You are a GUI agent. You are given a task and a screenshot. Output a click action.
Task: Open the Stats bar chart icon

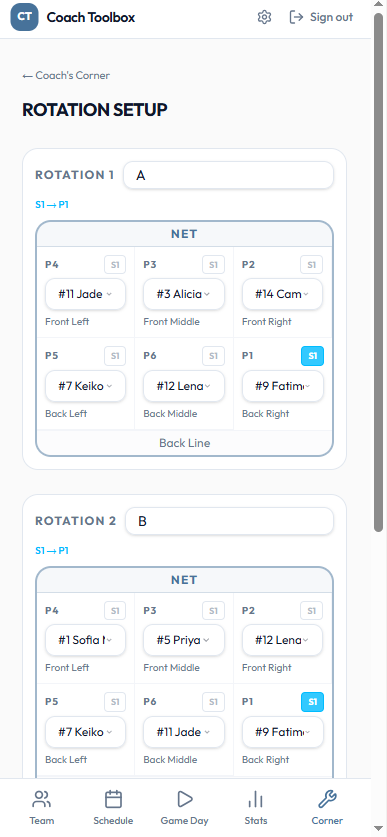[256, 799]
